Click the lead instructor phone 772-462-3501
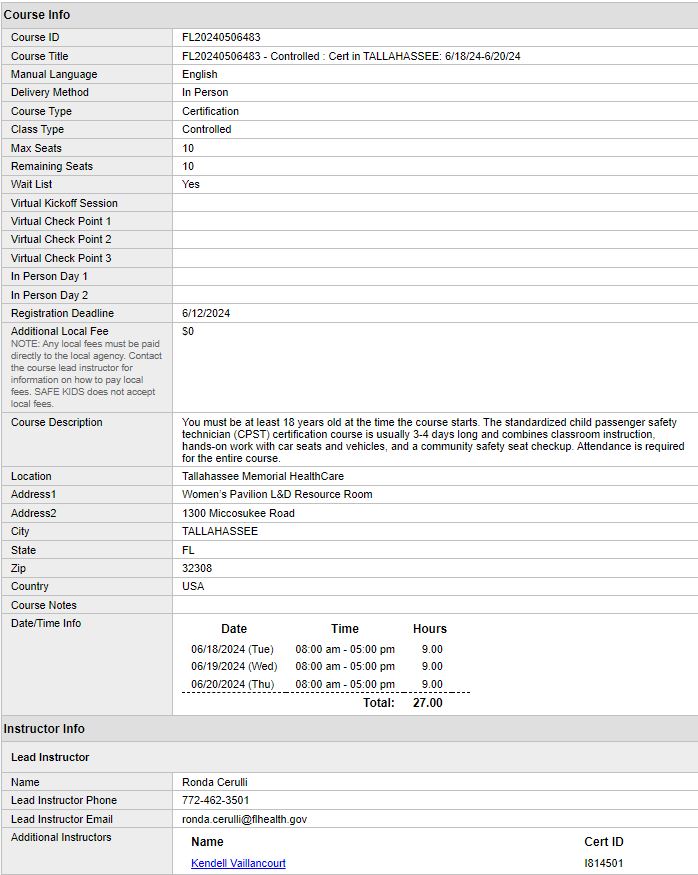The width and height of the screenshot is (698, 875). pos(215,800)
